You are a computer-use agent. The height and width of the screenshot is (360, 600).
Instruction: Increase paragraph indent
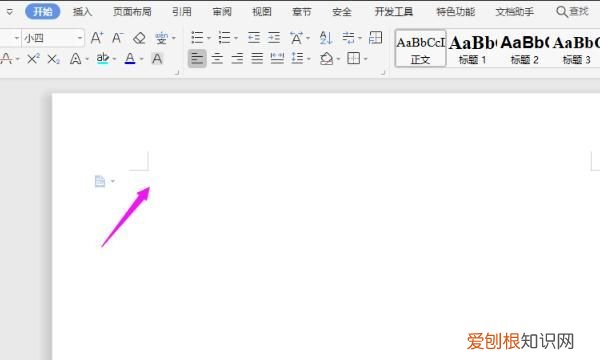pyautogui.click(x=274, y=38)
